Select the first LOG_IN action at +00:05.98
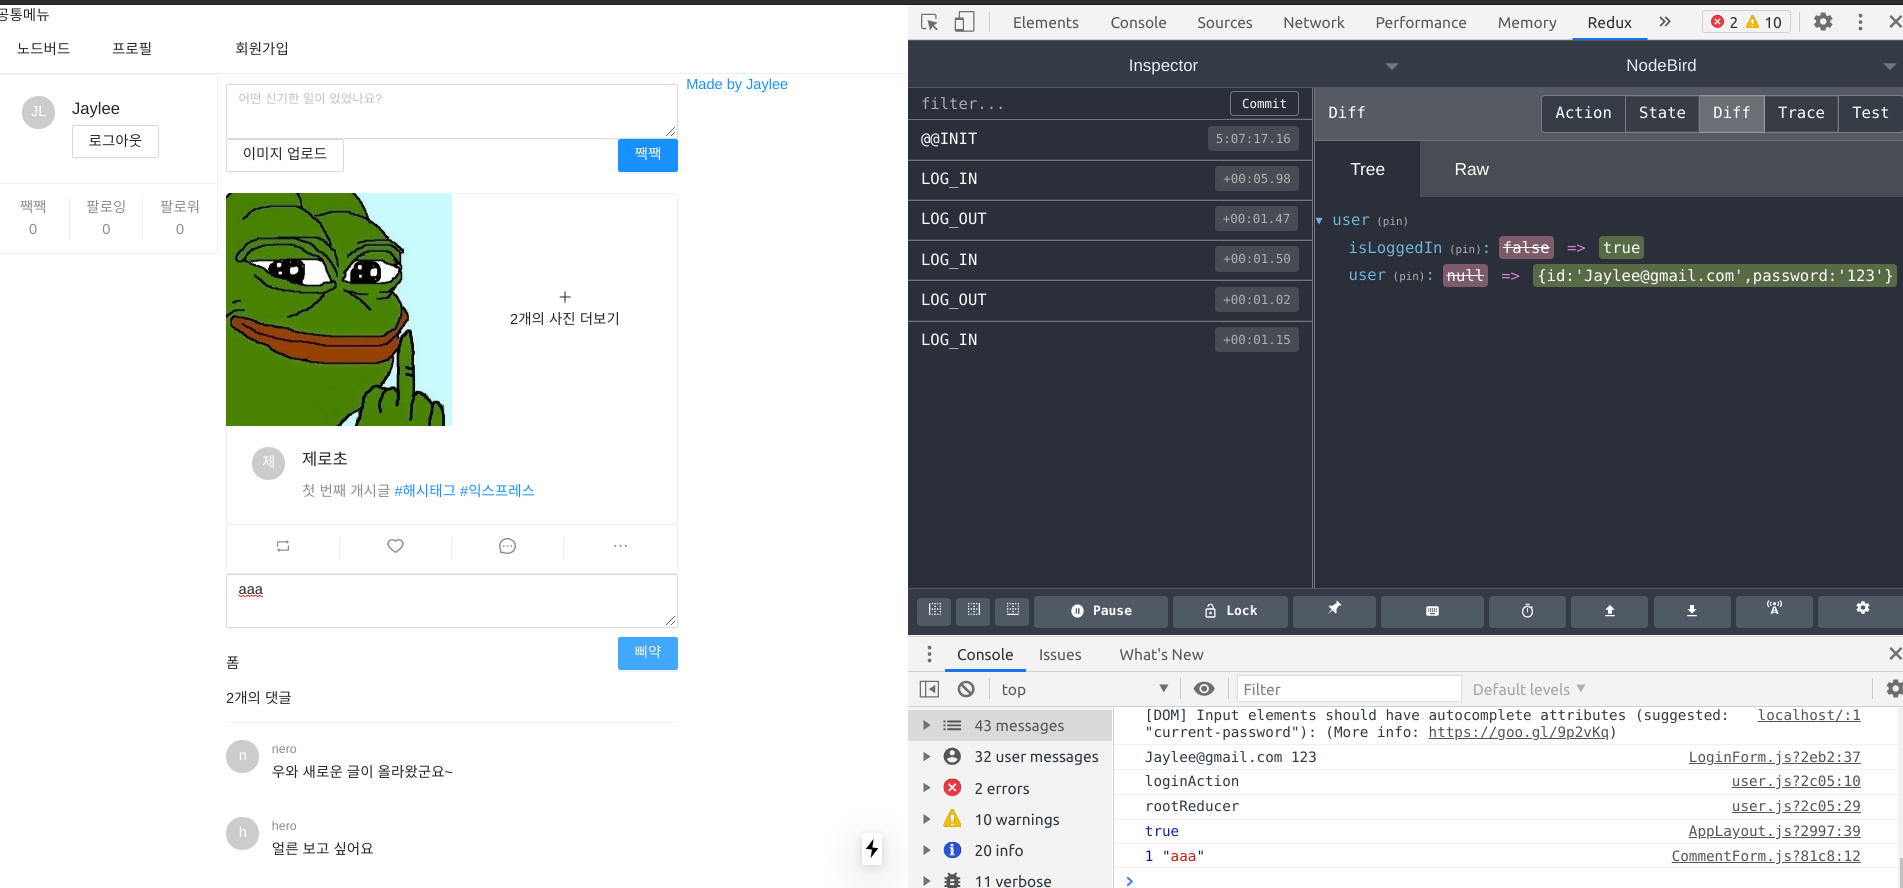The width and height of the screenshot is (1903, 888). click(1110, 179)
